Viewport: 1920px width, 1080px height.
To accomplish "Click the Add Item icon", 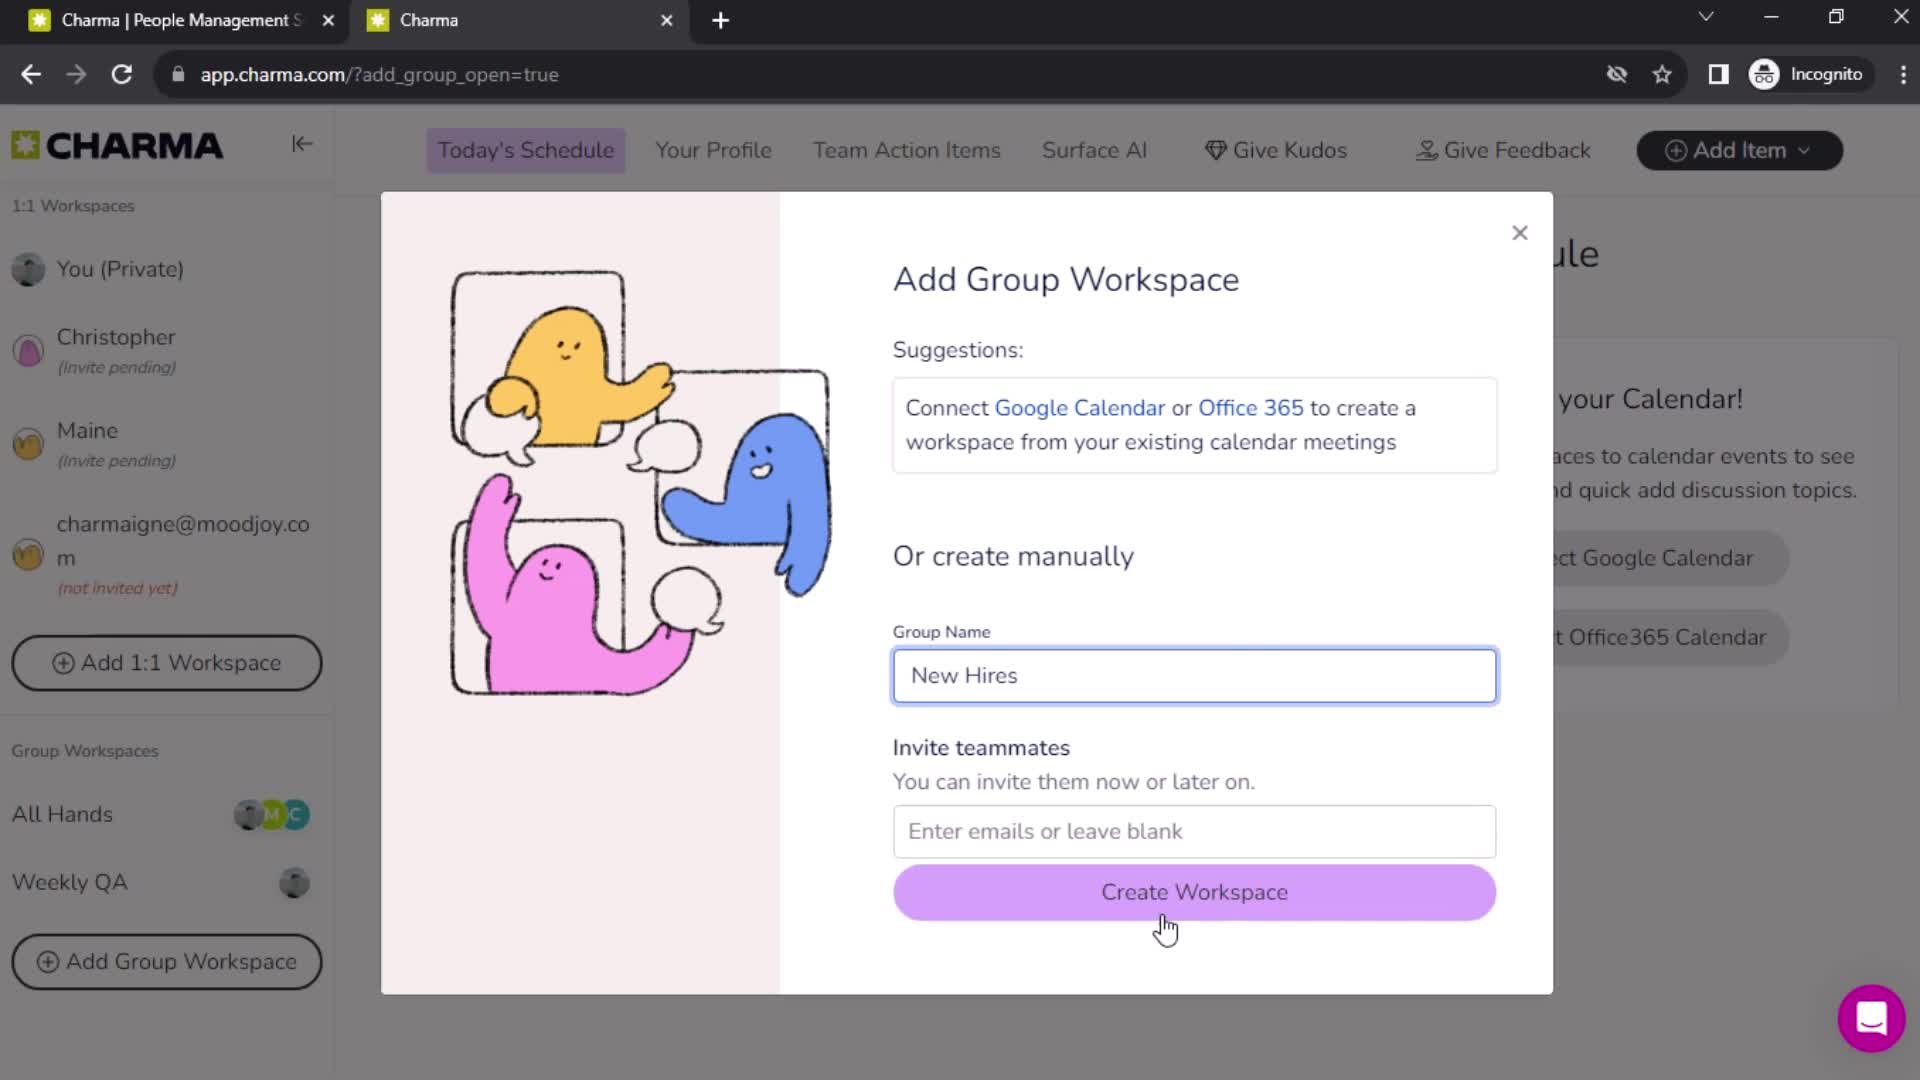I will click(x=1677, y=149).
